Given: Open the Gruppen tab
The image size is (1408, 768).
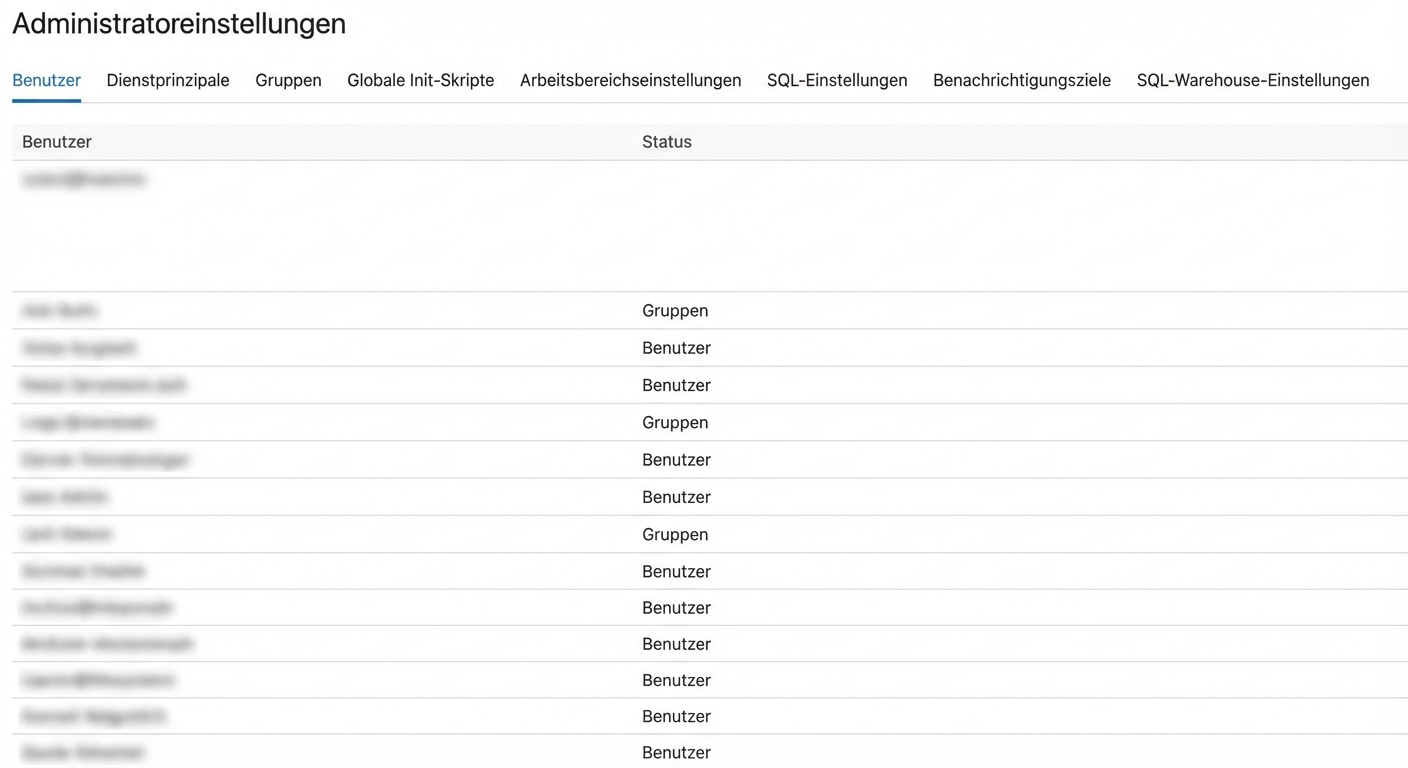Looking at the screenshot, I should click(x=288, y=80).
